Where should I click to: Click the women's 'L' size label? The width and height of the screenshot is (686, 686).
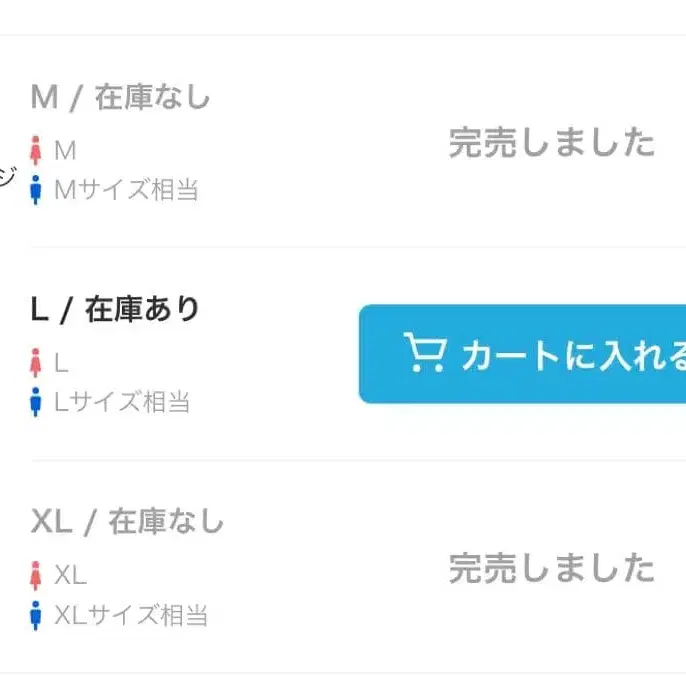pyautogui.click(x=61, y=363)
